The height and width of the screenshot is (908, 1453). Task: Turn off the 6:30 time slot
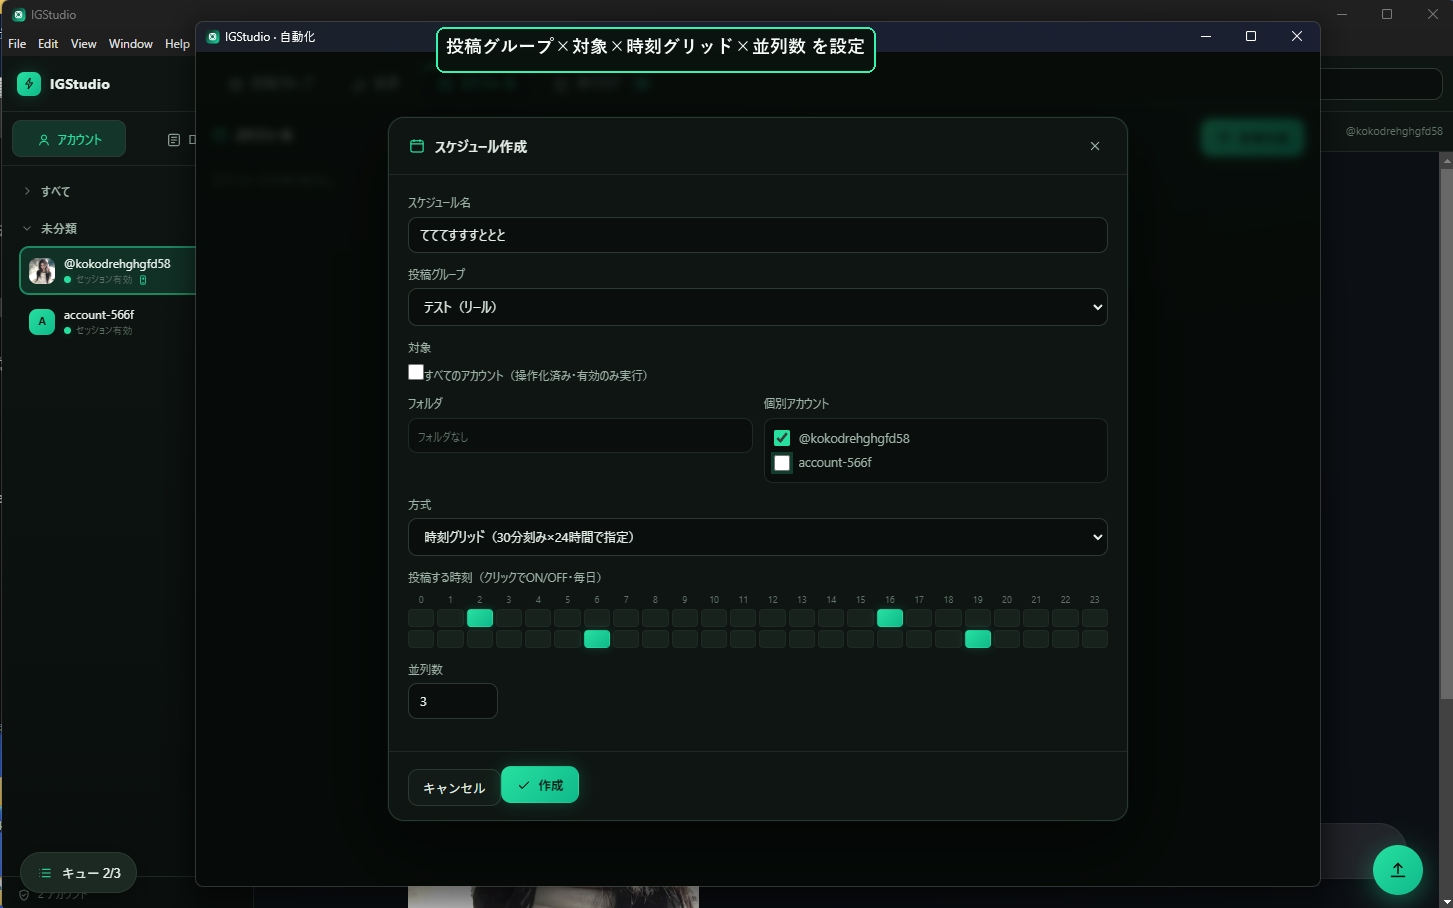point(597,639)
